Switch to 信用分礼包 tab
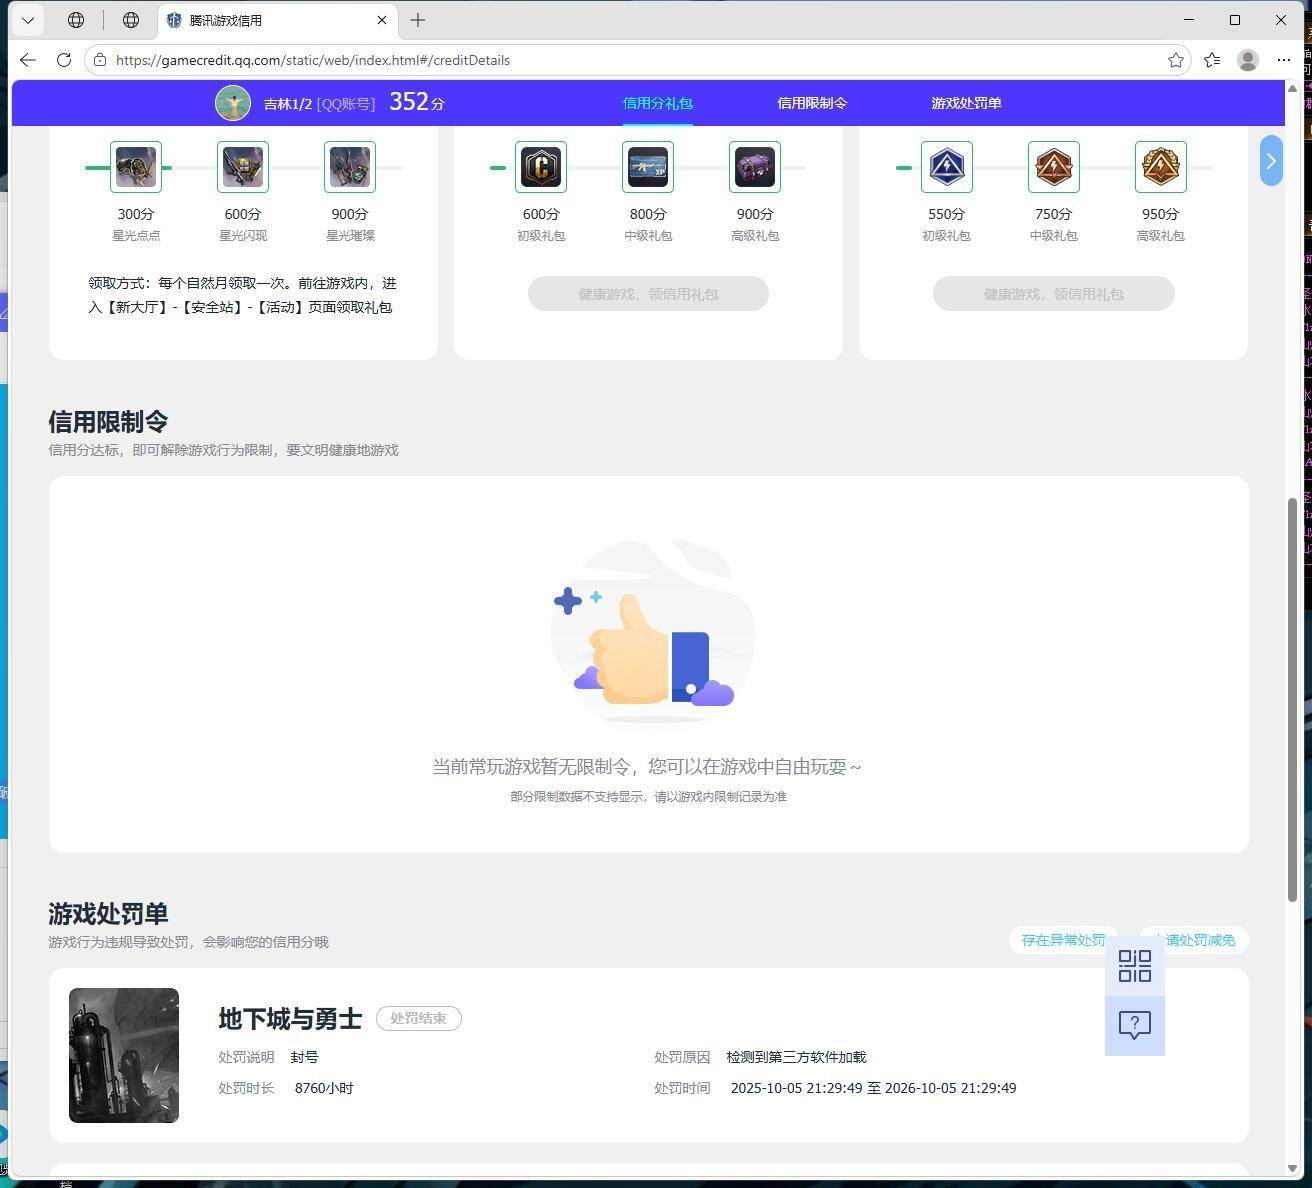 (x=658, y=103)
